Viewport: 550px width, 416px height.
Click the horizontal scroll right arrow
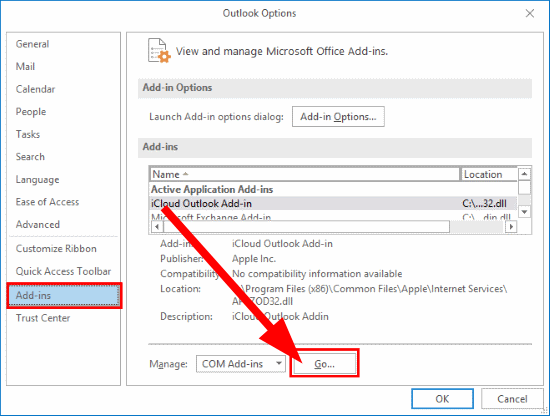511,227
